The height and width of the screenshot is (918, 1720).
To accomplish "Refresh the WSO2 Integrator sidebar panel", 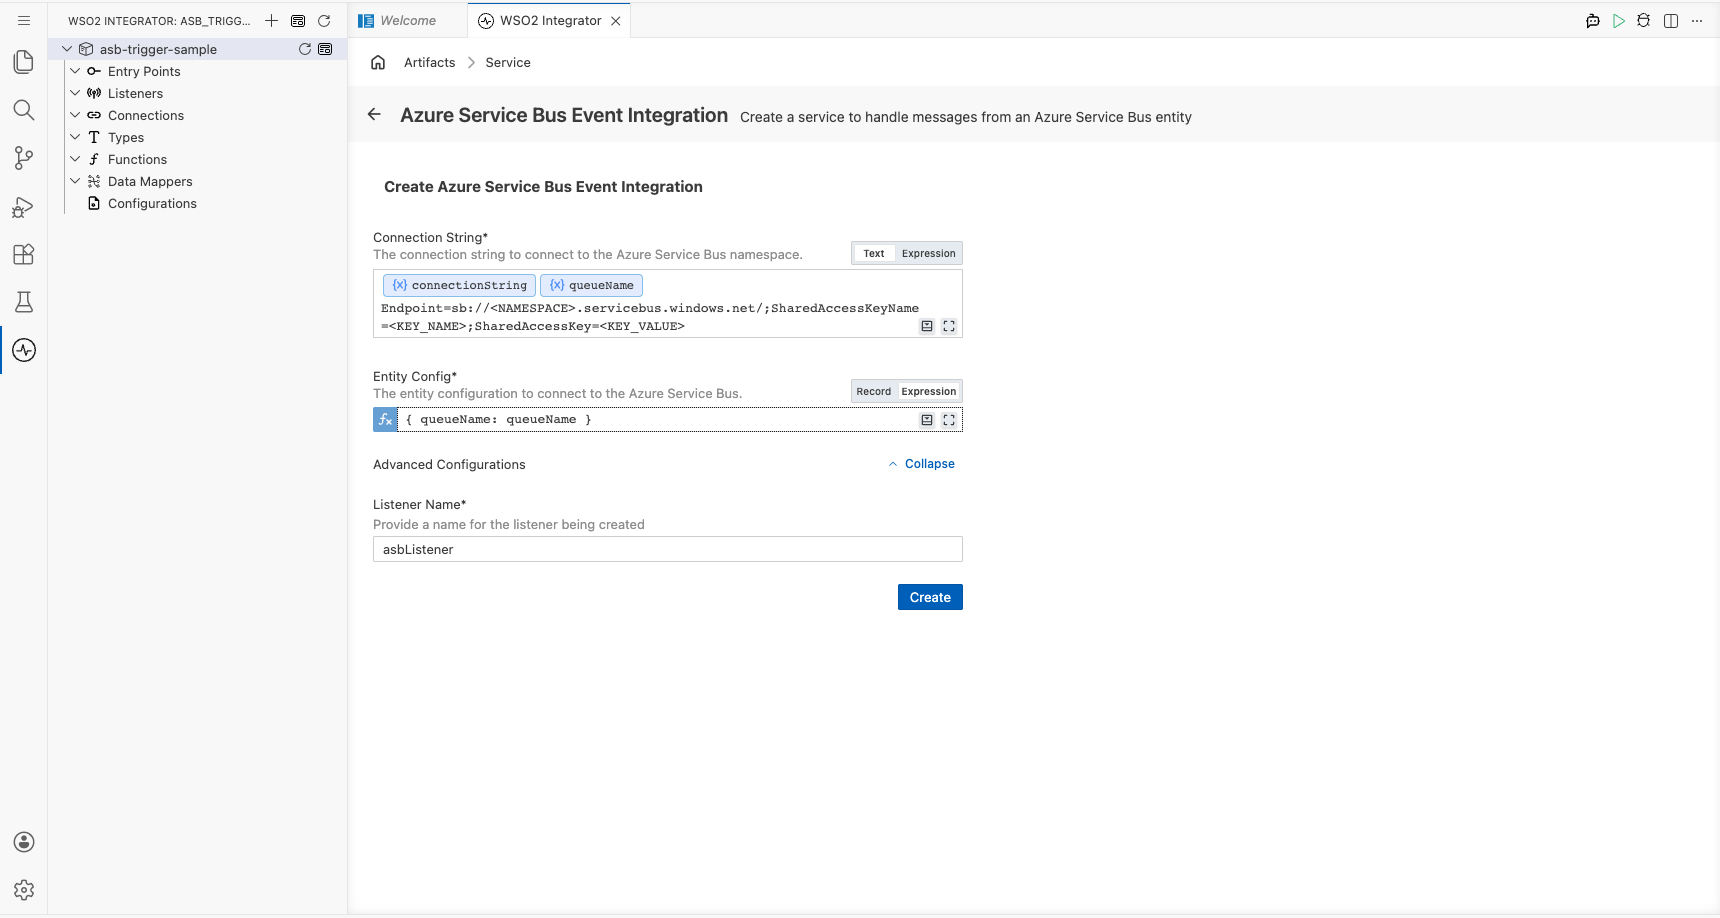I will tap(324, 20).
